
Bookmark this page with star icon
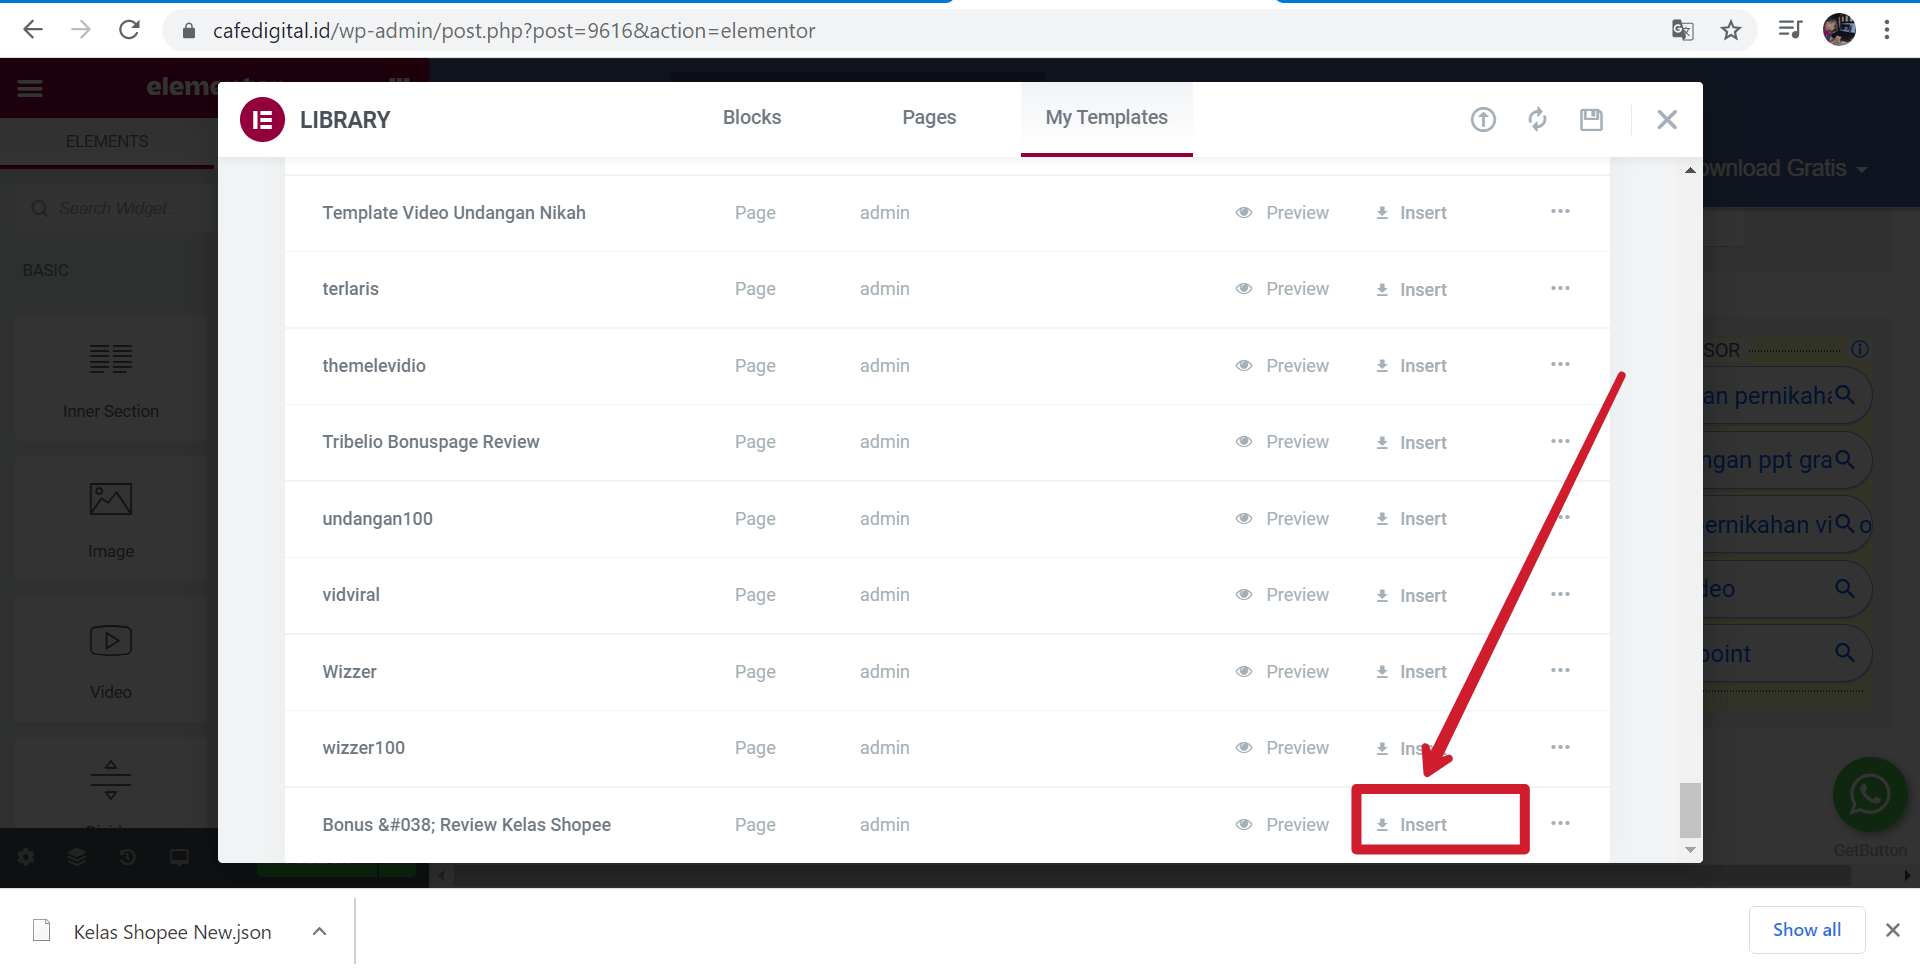click(x=1731, y=31)
